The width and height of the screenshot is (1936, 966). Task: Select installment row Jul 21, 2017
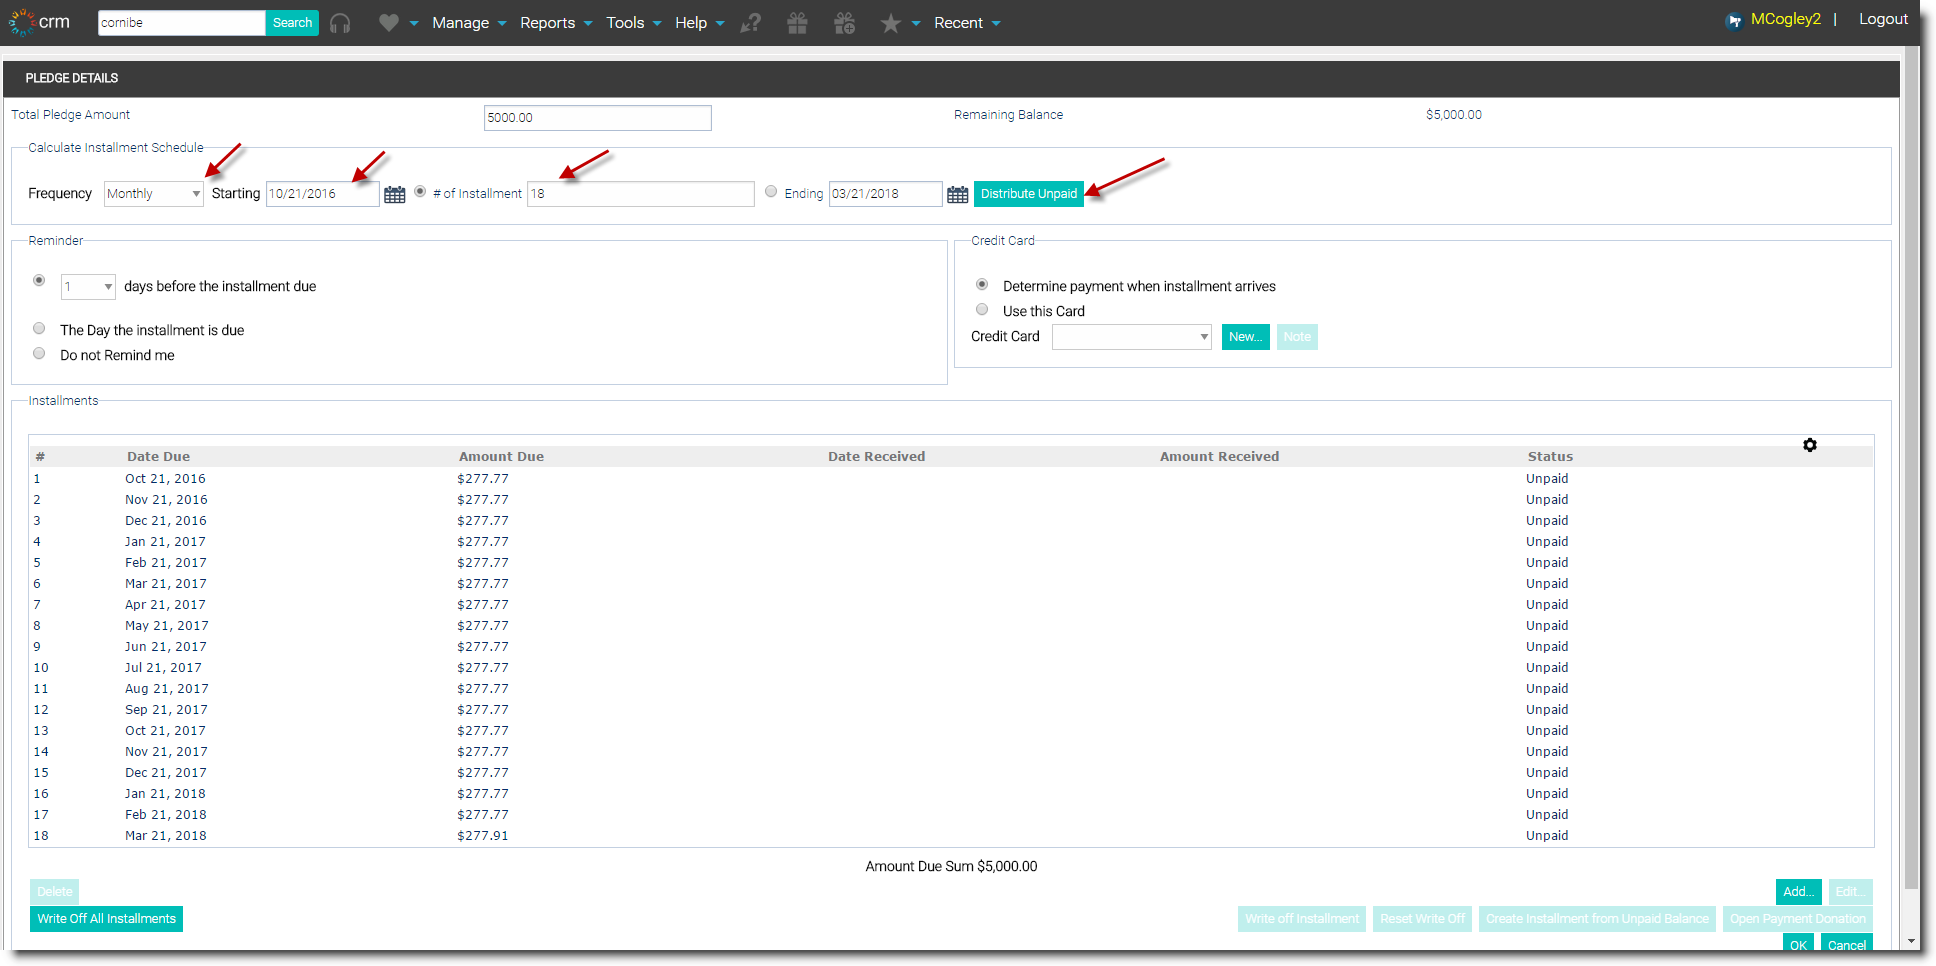point(951,668)
